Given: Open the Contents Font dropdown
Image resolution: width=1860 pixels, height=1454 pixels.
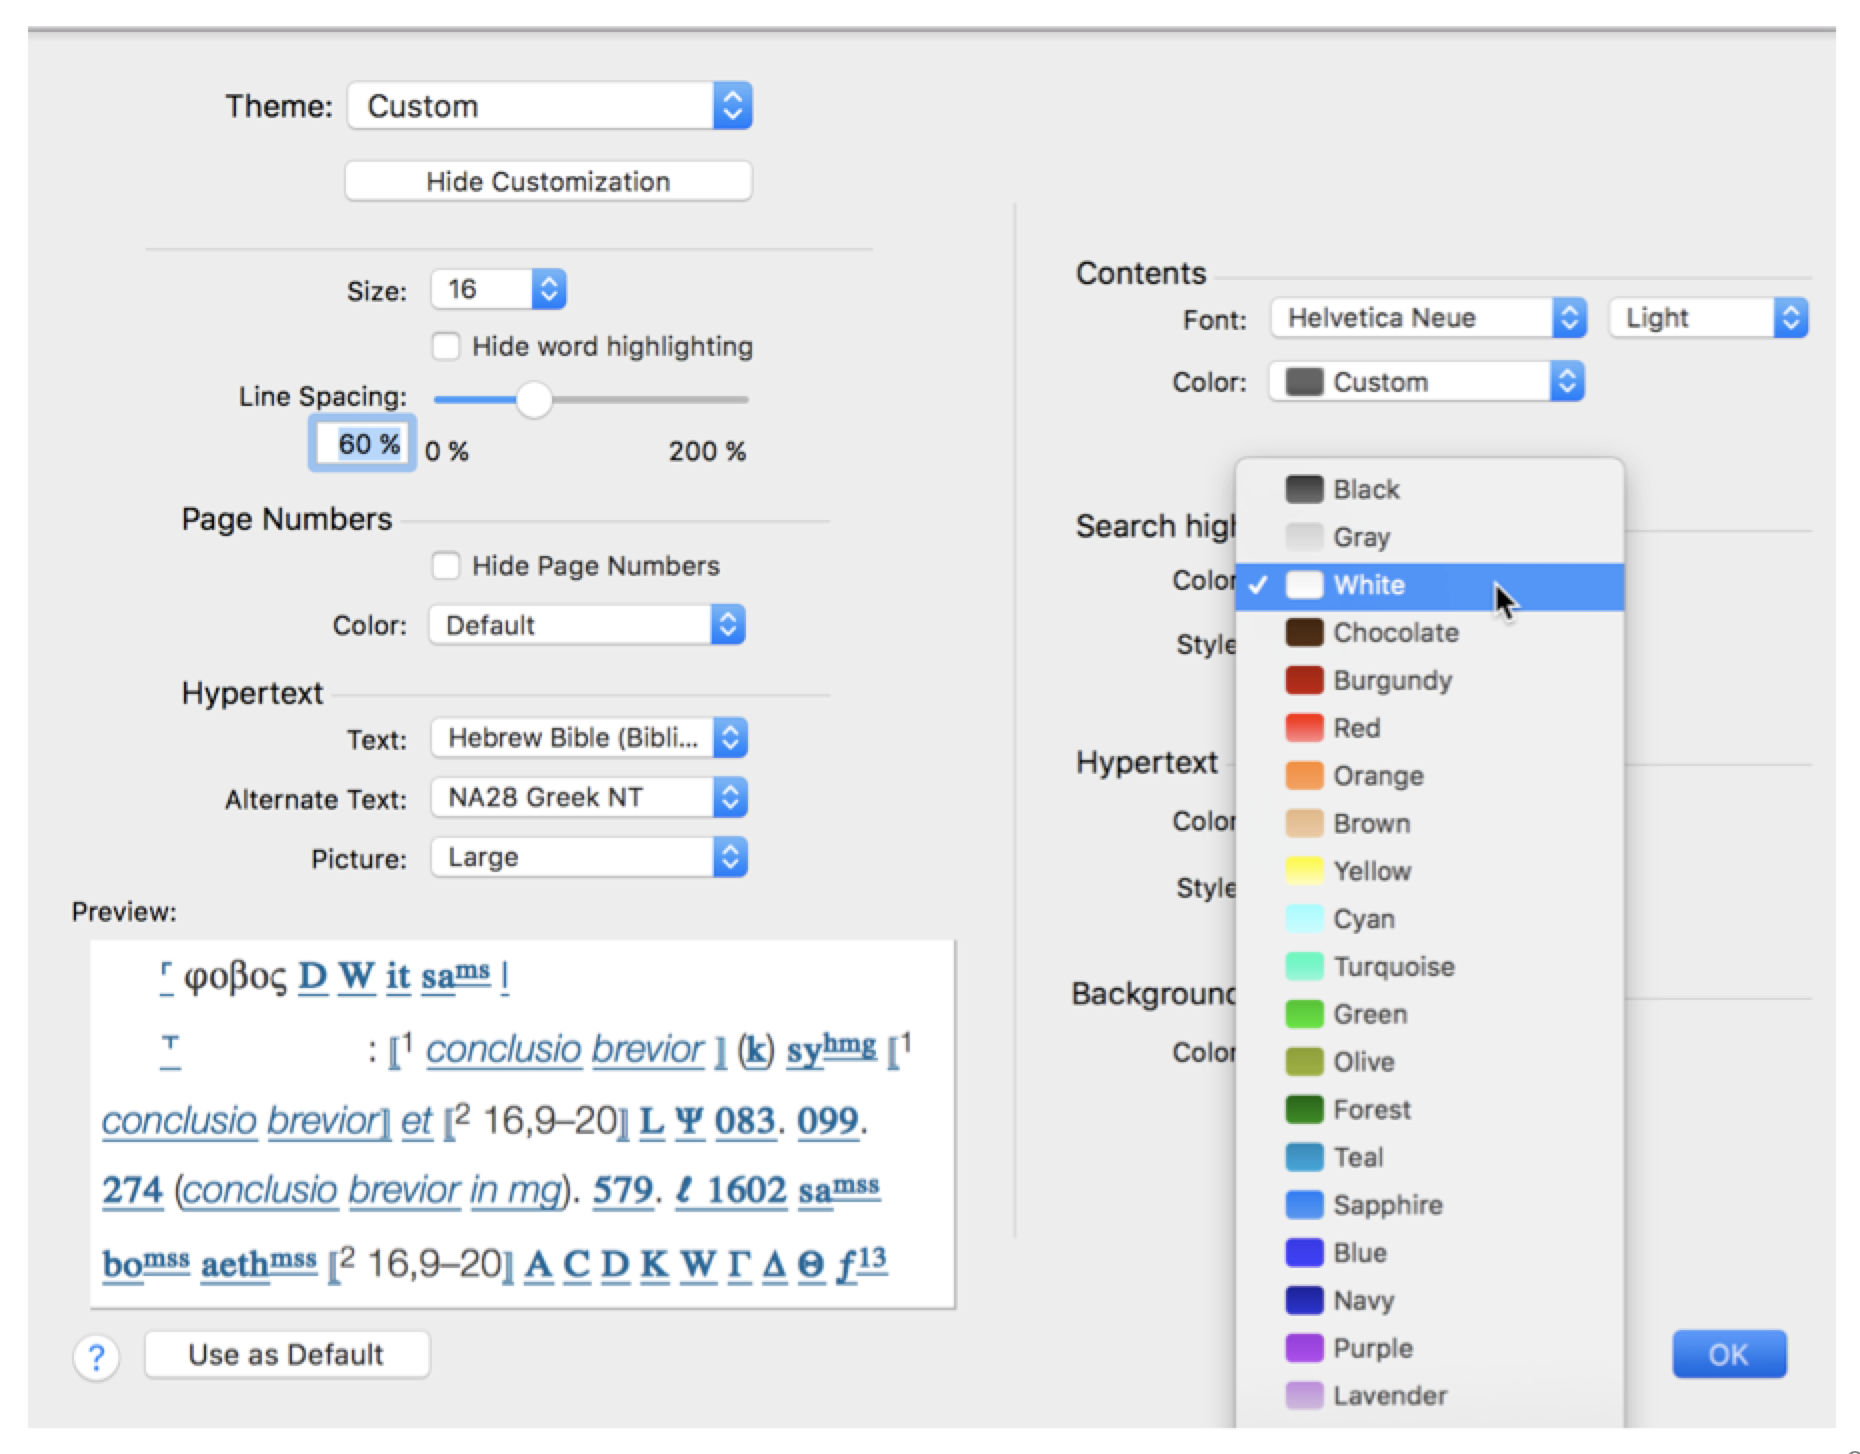Looking at the screenshot, I should (1427, 318).
